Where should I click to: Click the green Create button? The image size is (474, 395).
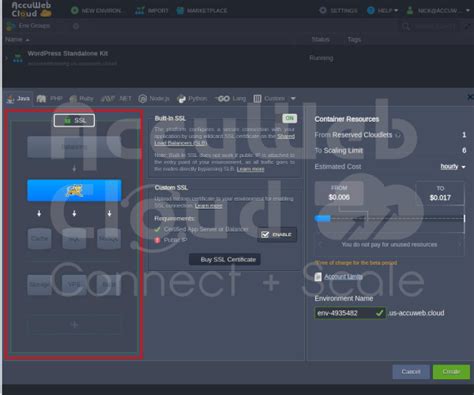point(451,372)
